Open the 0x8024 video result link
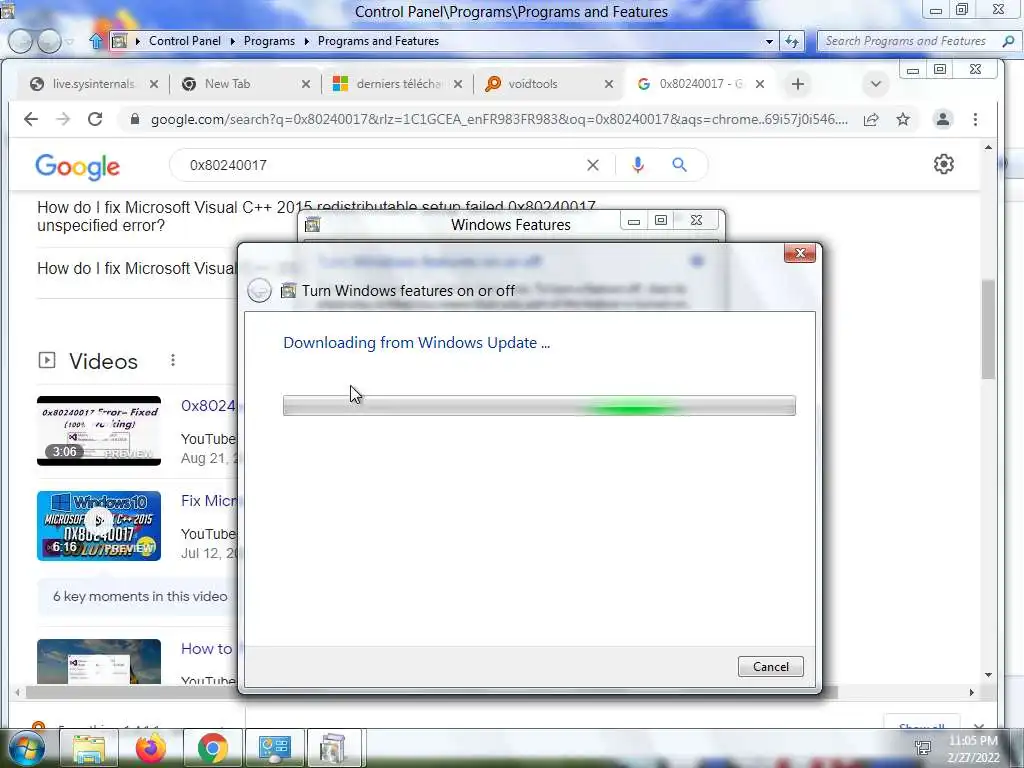The image size is (1024, 768). (208, 406)
